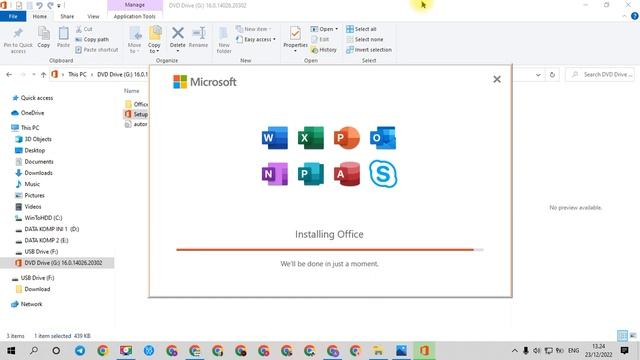Expand the Open dropdown in ribbon

tap(324, 29)
